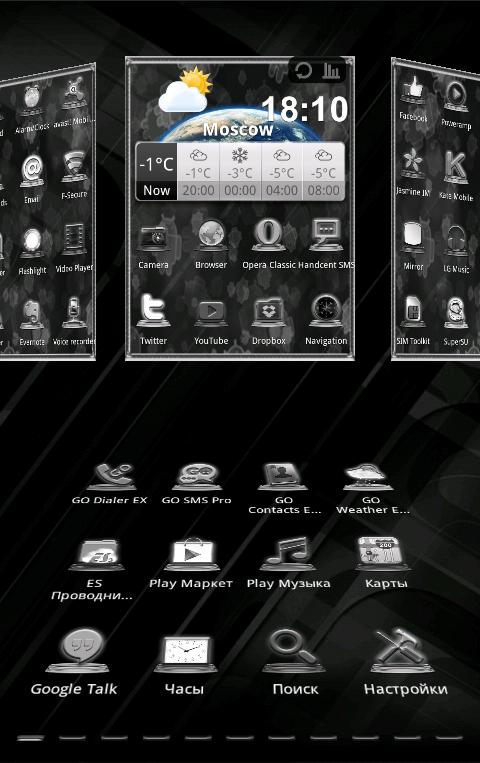Launch Evernote icon
The height and width of the screenshot is (763, 480).
pos(32,314)
